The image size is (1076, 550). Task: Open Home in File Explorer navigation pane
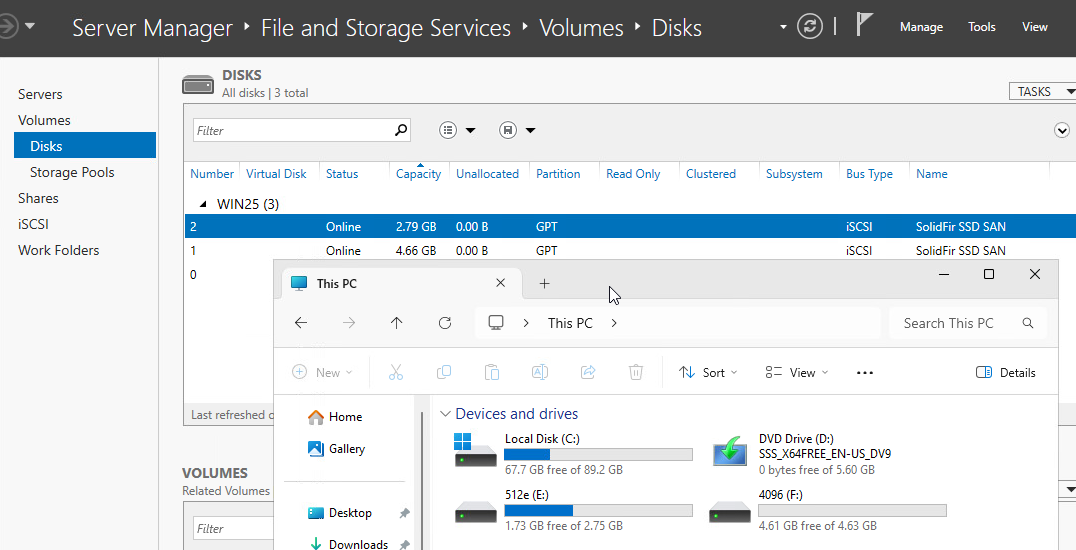pyautogui.click(x=335, y=416)
